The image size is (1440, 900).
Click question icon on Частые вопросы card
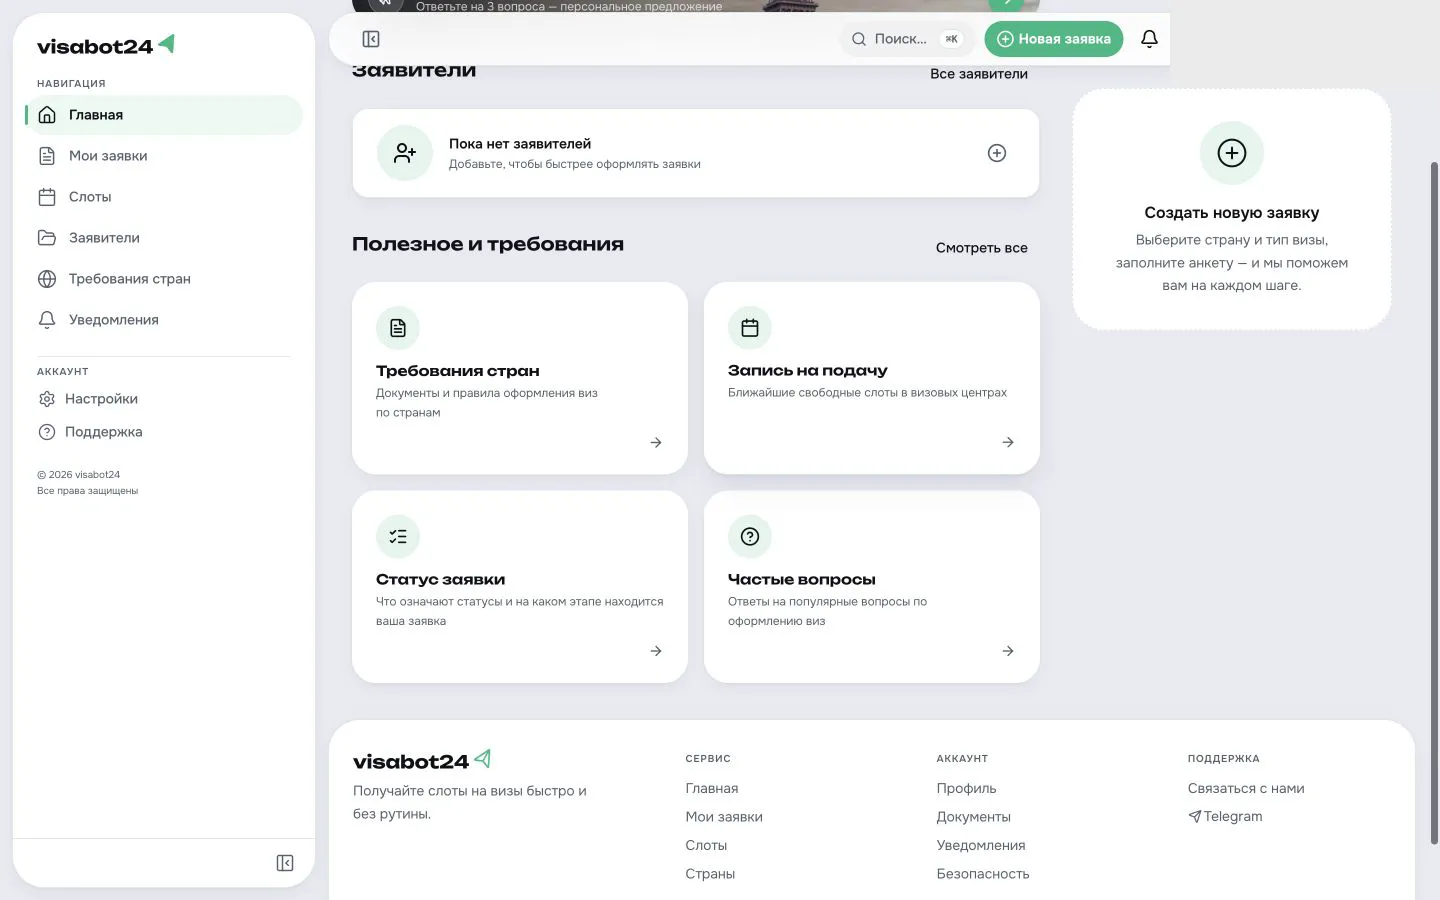750,536
